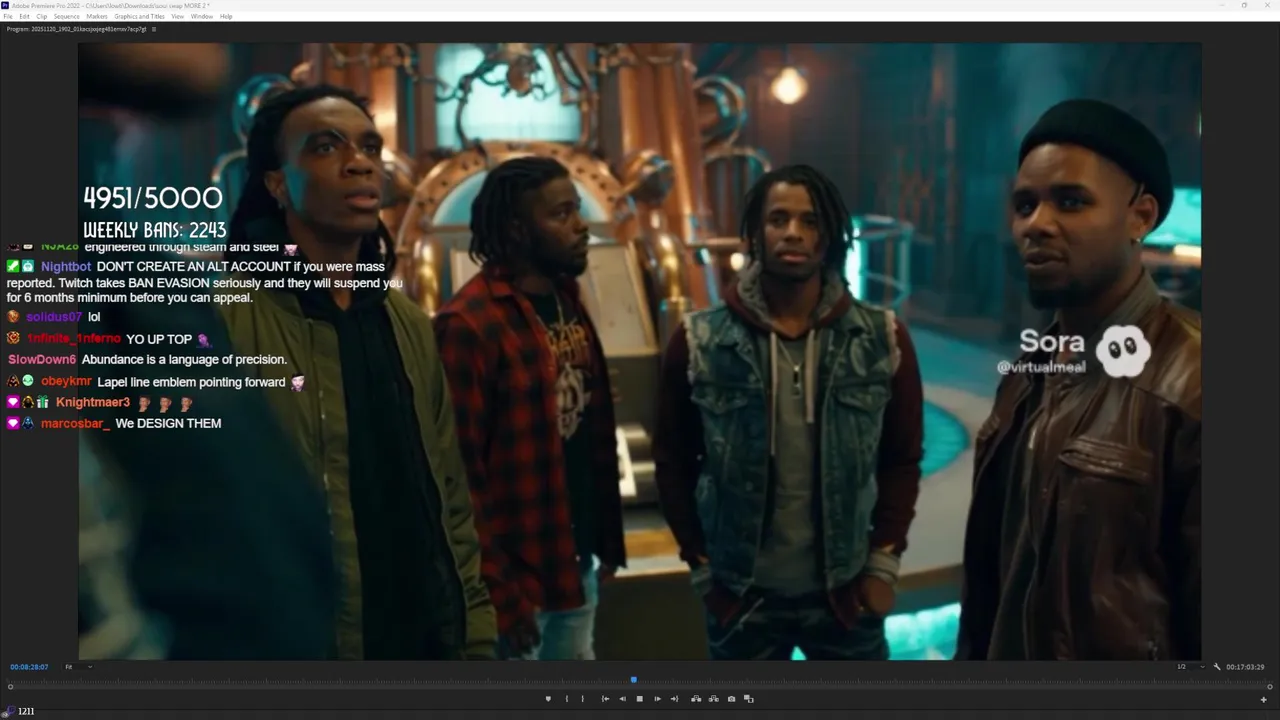Open the View menu
The image size is (1280, 720).
pyautogui.click(x=177, y=16)
